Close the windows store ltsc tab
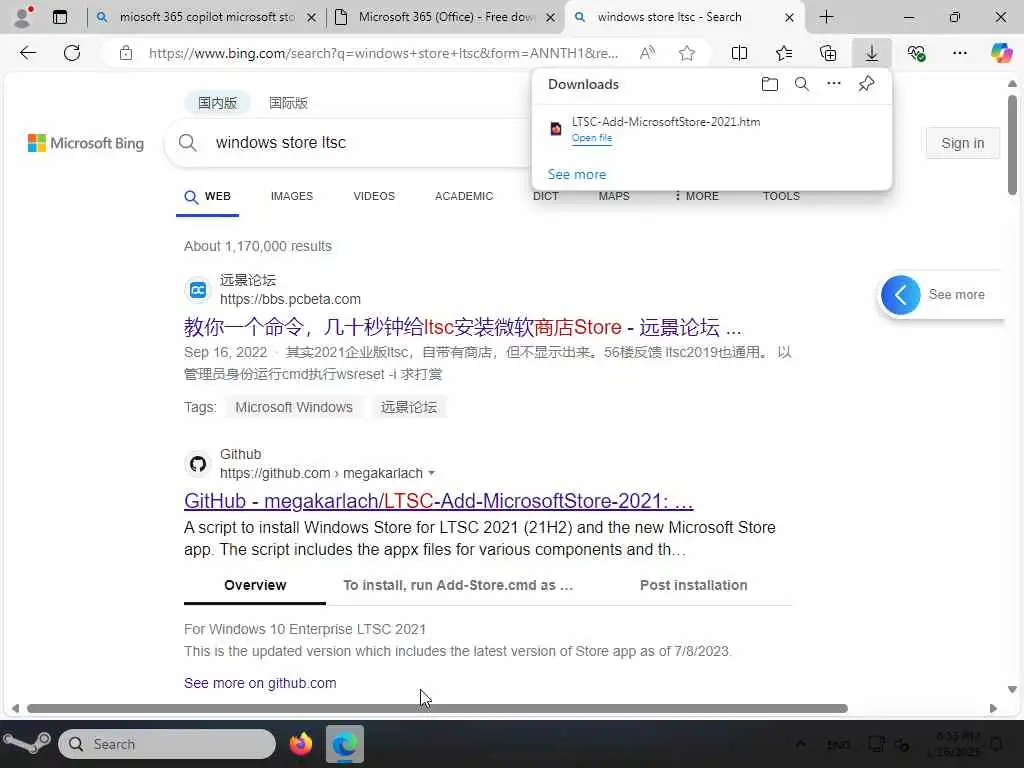Viewport: 1024px width, 768px height. click(x=789, y=18)
